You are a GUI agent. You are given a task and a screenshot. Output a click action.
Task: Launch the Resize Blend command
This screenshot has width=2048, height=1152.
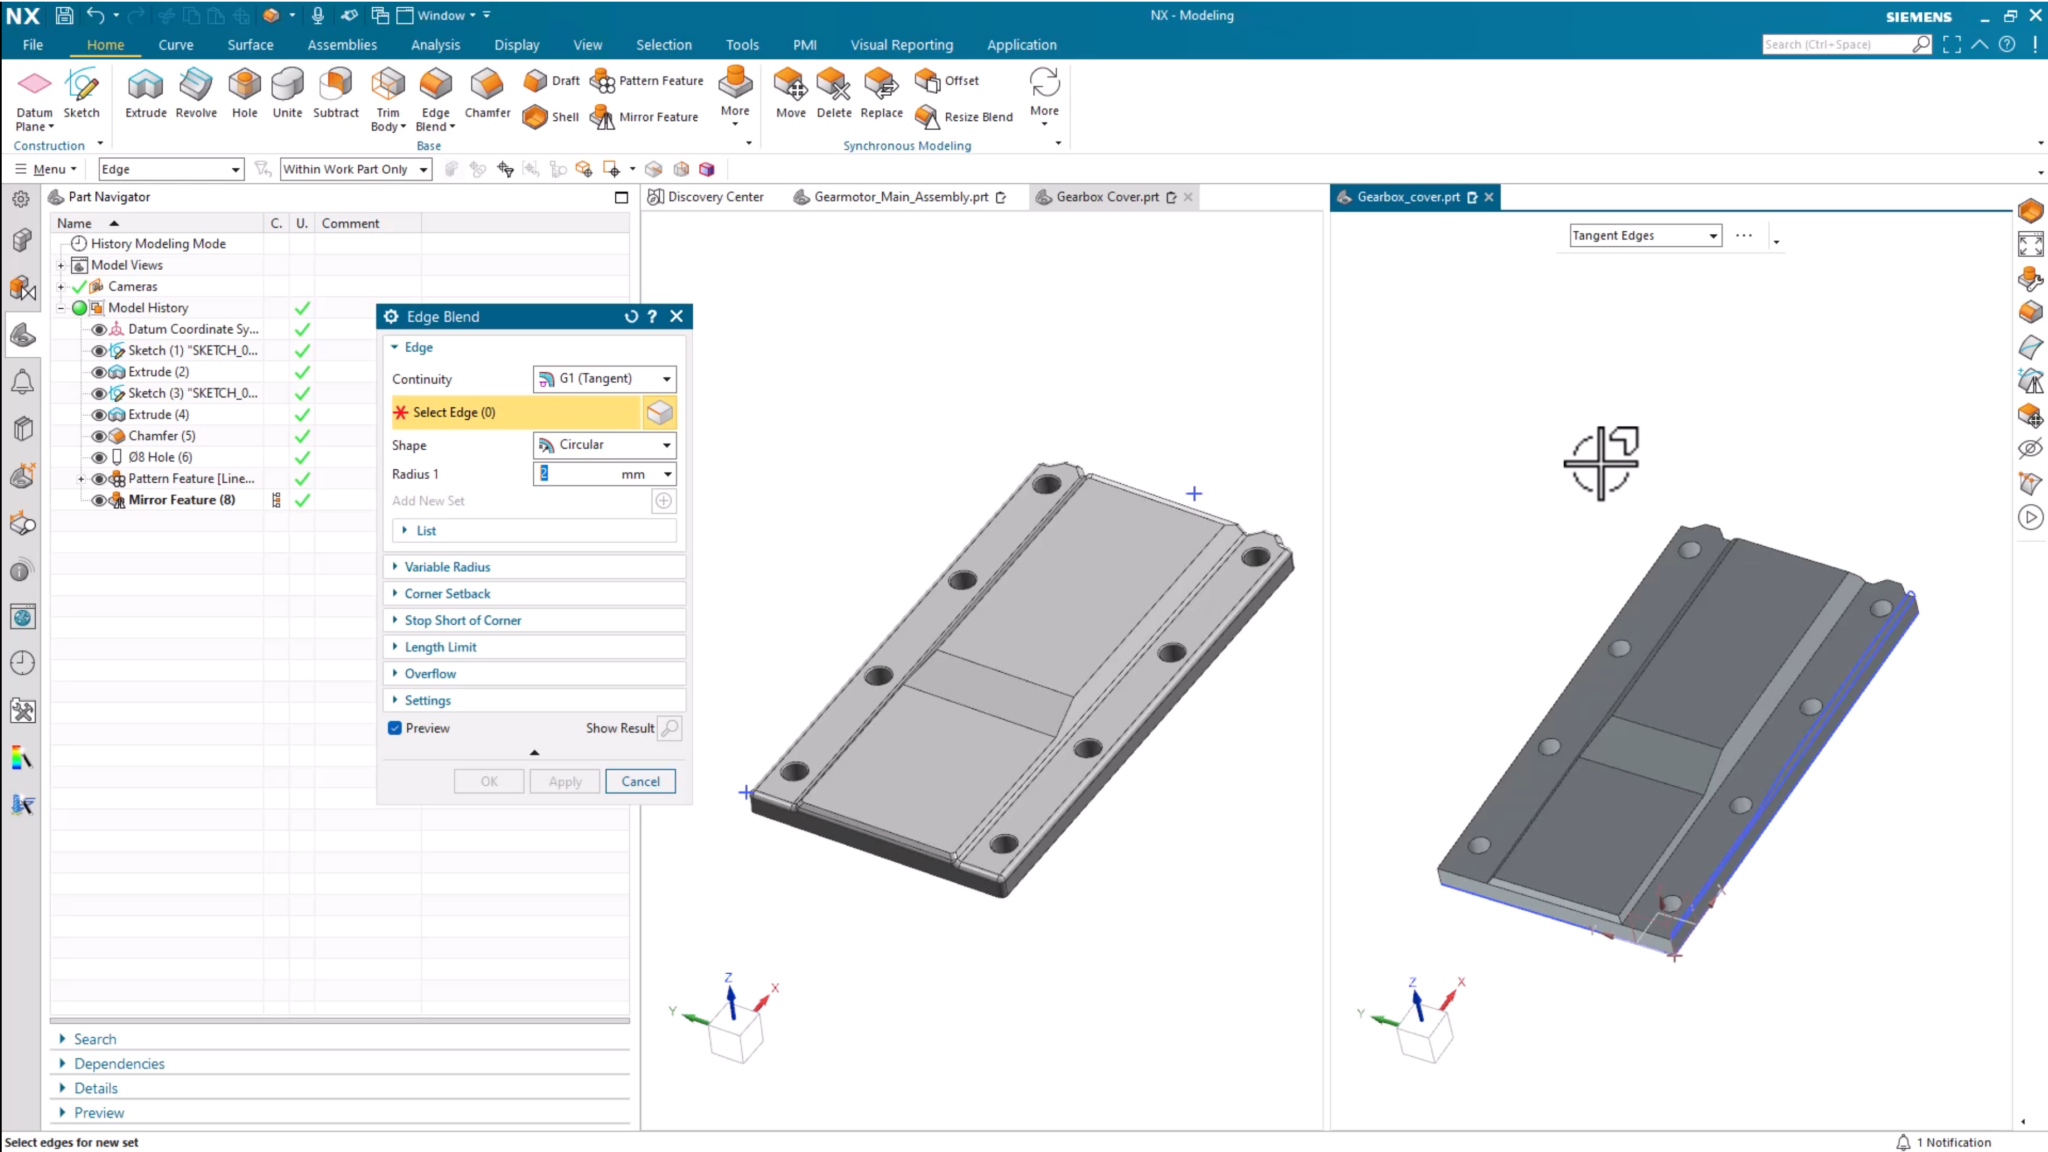[963, 117]
